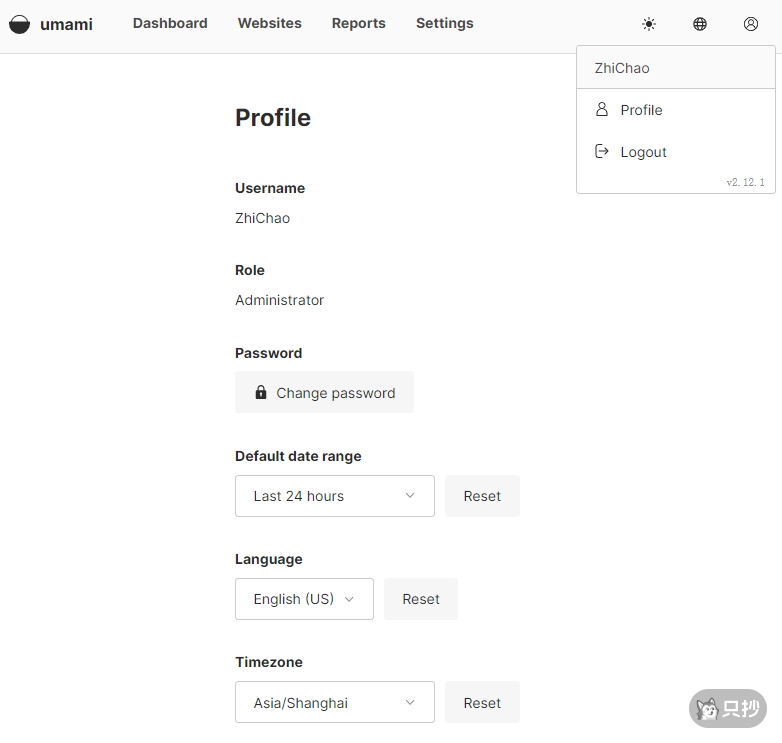The image size is (782, 743).
Task: Click the logout arrow icon
Action: pos(602,151)
